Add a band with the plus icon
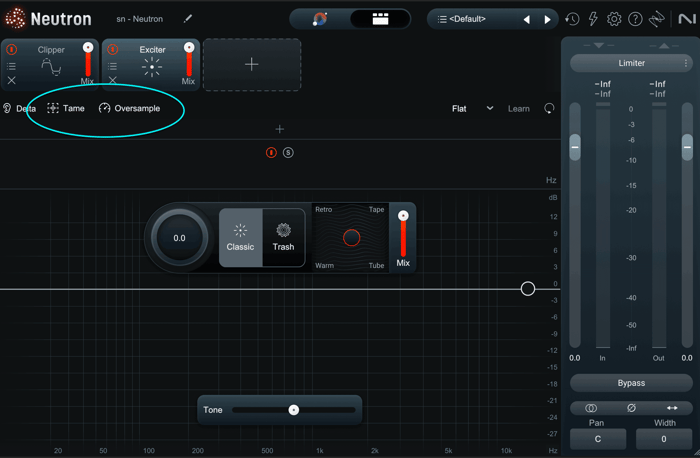The image size is (700, 458). pyautogui.click(x=279, y=129)
